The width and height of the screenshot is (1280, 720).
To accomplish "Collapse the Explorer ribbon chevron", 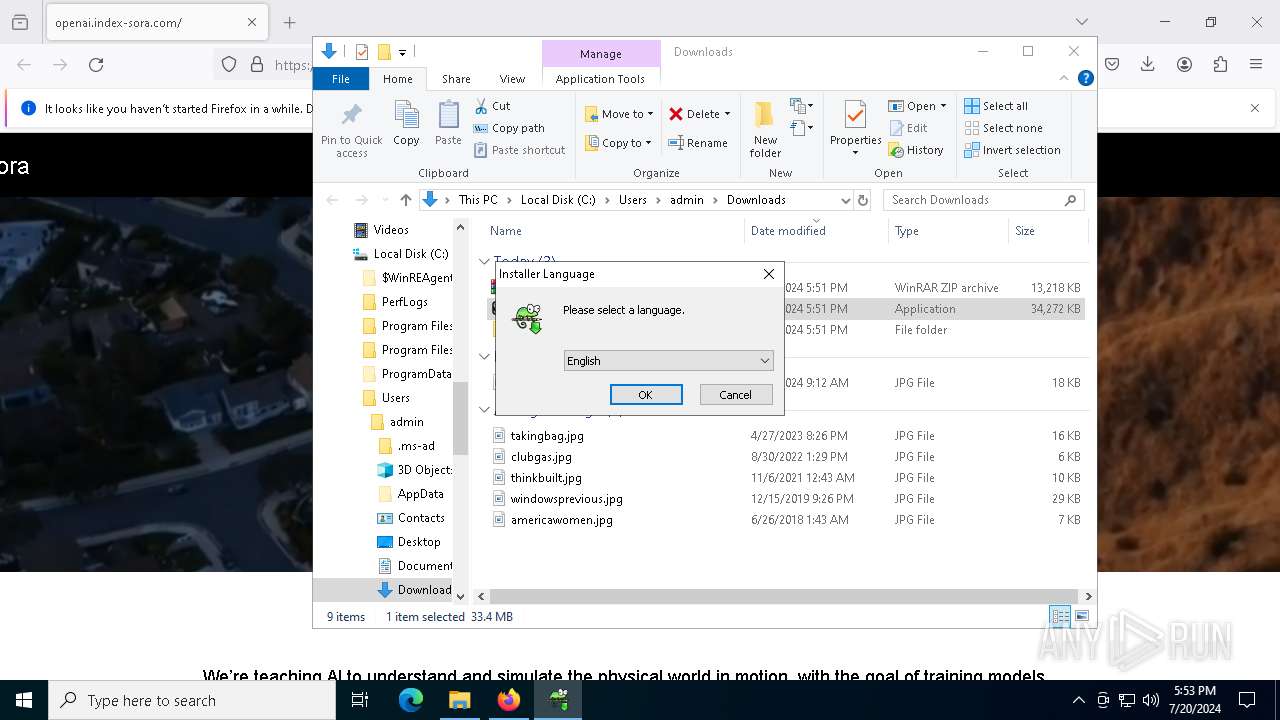I will pyautogui.click(x=1064, y=78).
